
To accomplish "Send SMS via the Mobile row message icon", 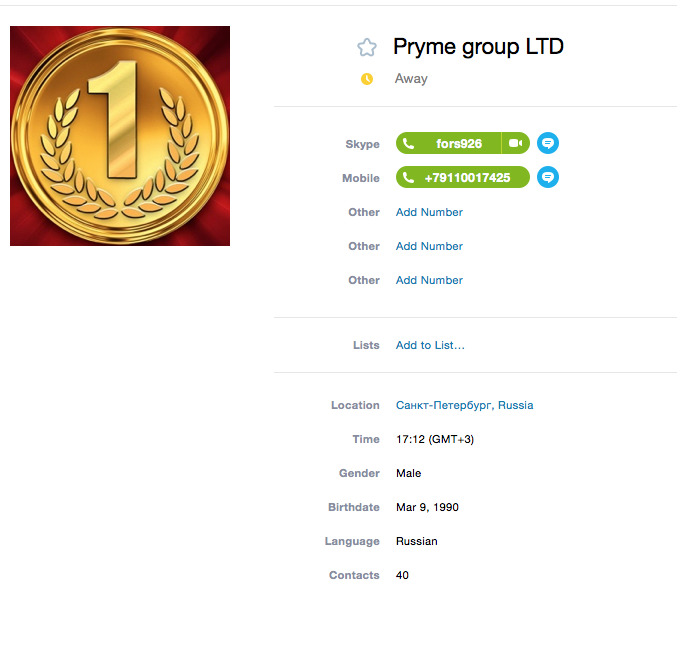I will coord(547,177).
